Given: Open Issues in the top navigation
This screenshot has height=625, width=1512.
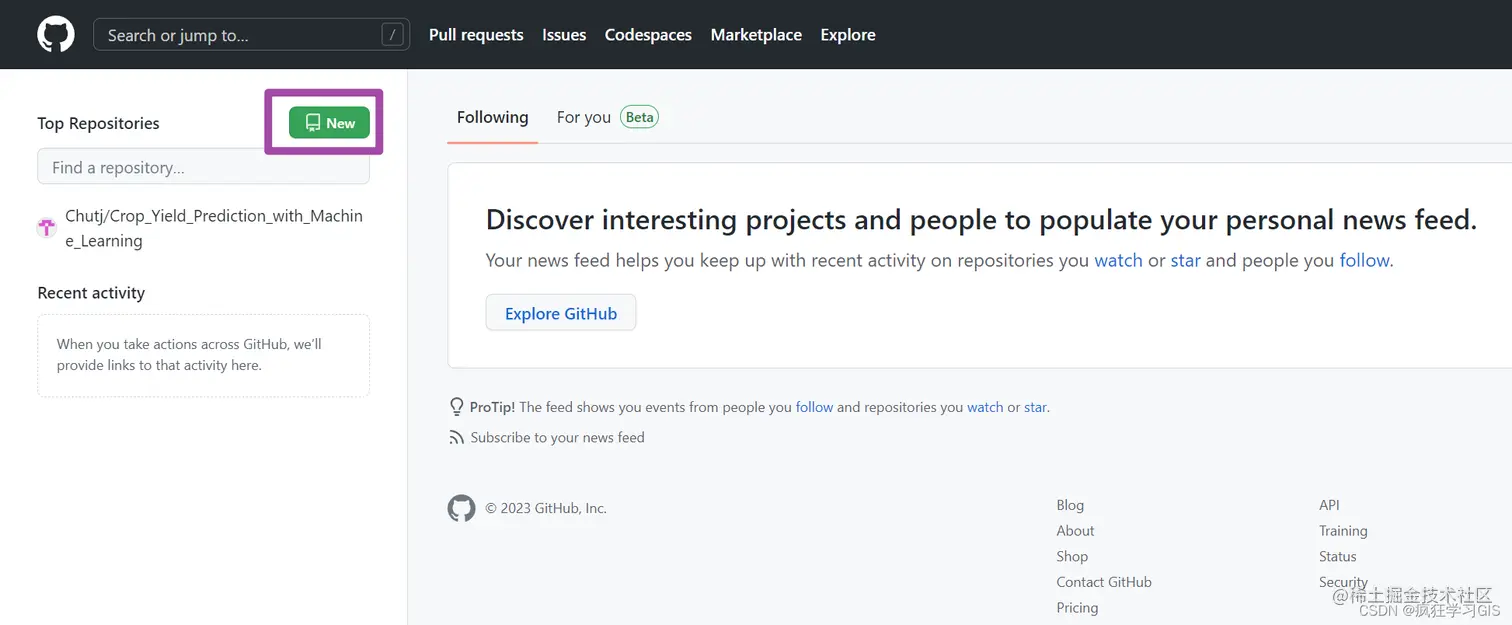Looking at the screenshot, I should (x=564, y=35).
